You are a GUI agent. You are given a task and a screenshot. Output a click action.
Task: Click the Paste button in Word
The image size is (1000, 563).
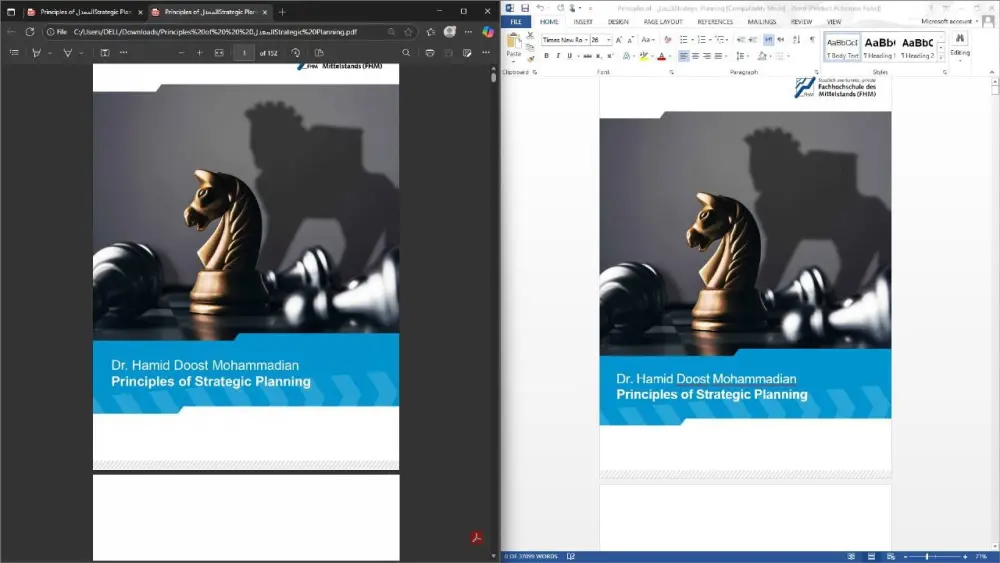click(513, 46)
